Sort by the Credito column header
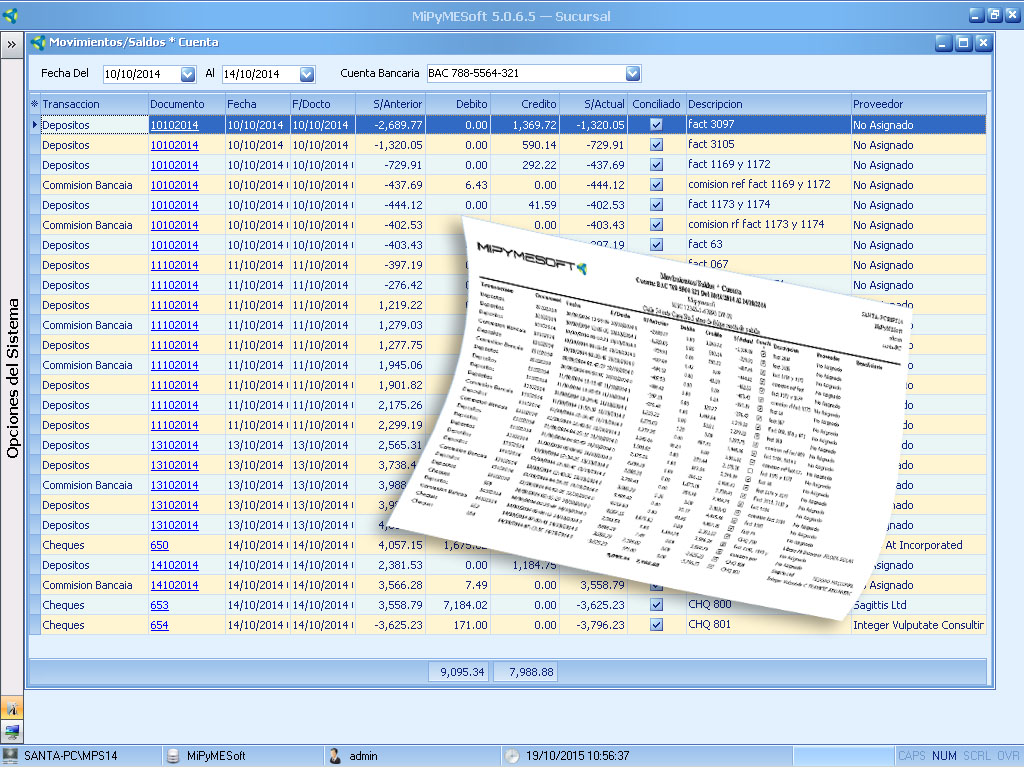The width and height of the screenshot is (1024, 768). point(525,104)
